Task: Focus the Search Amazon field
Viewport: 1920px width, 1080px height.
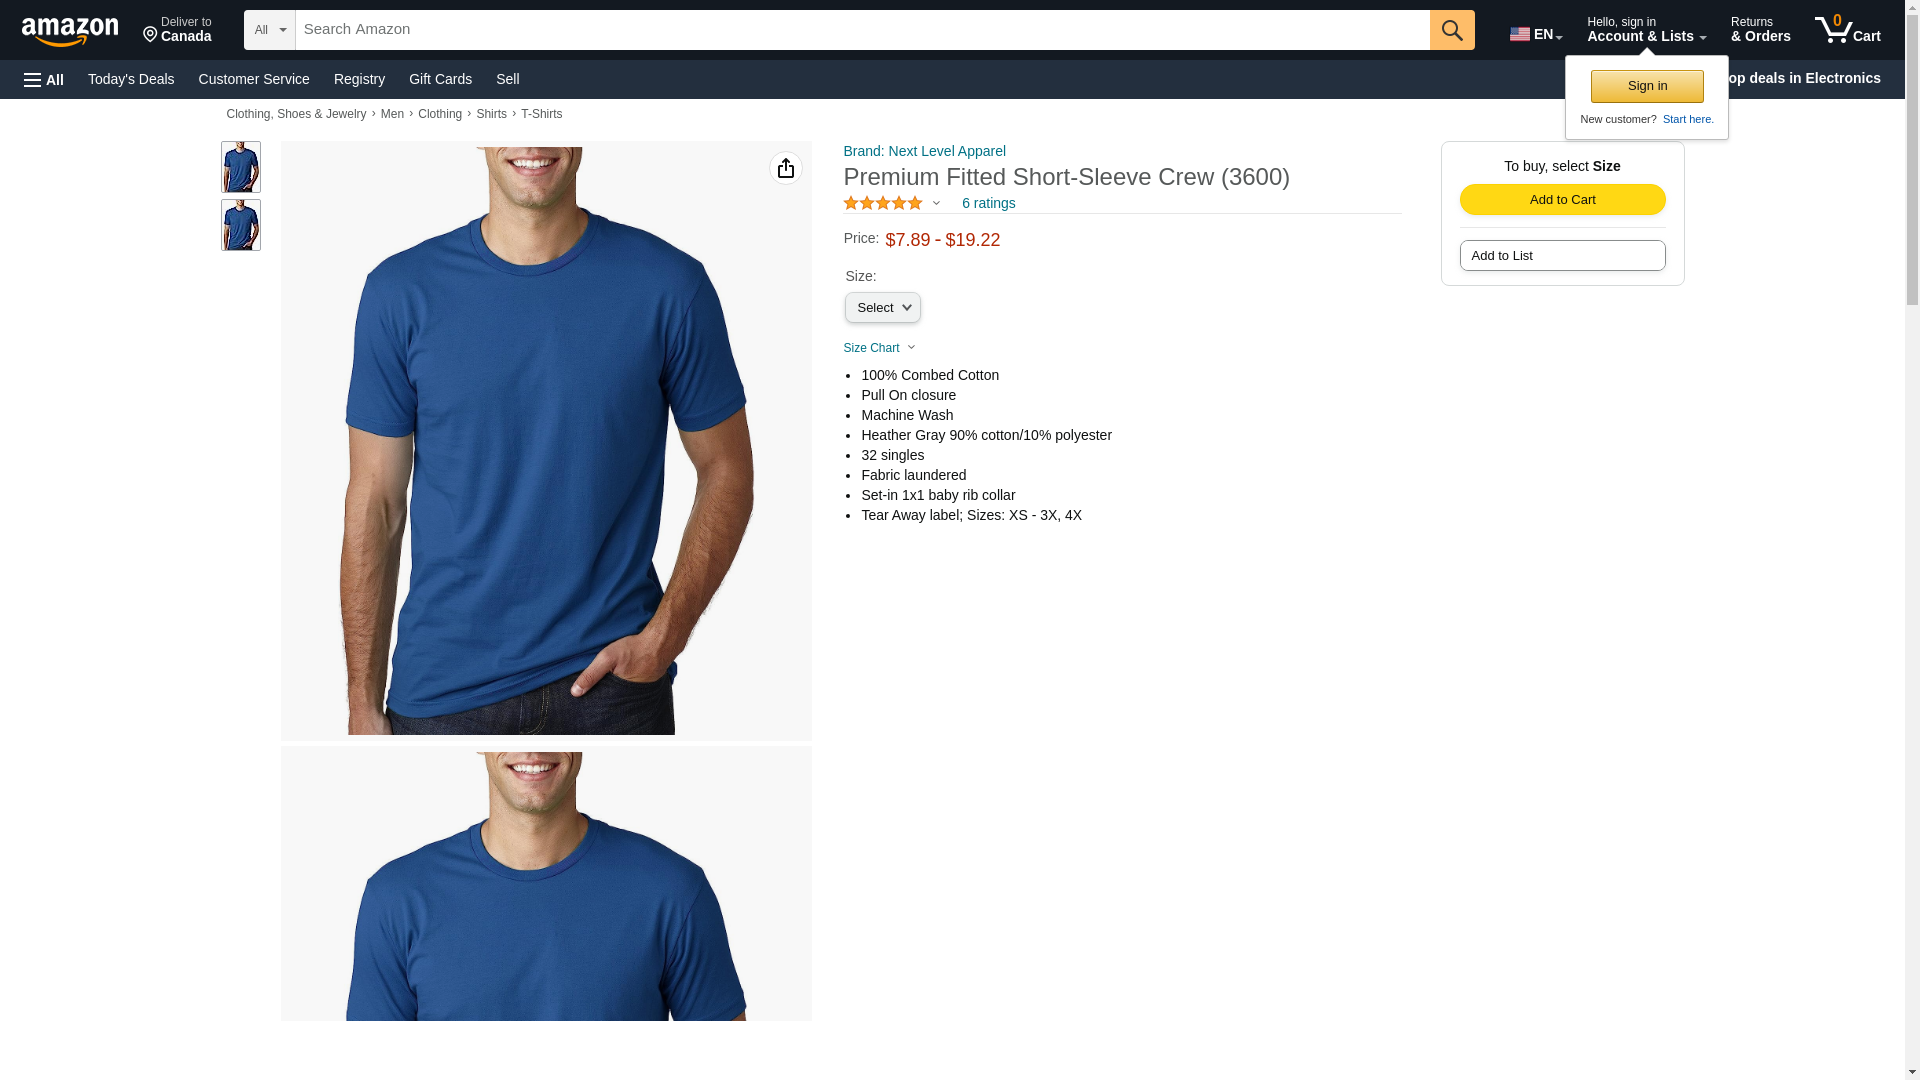Action: [862, 30]
